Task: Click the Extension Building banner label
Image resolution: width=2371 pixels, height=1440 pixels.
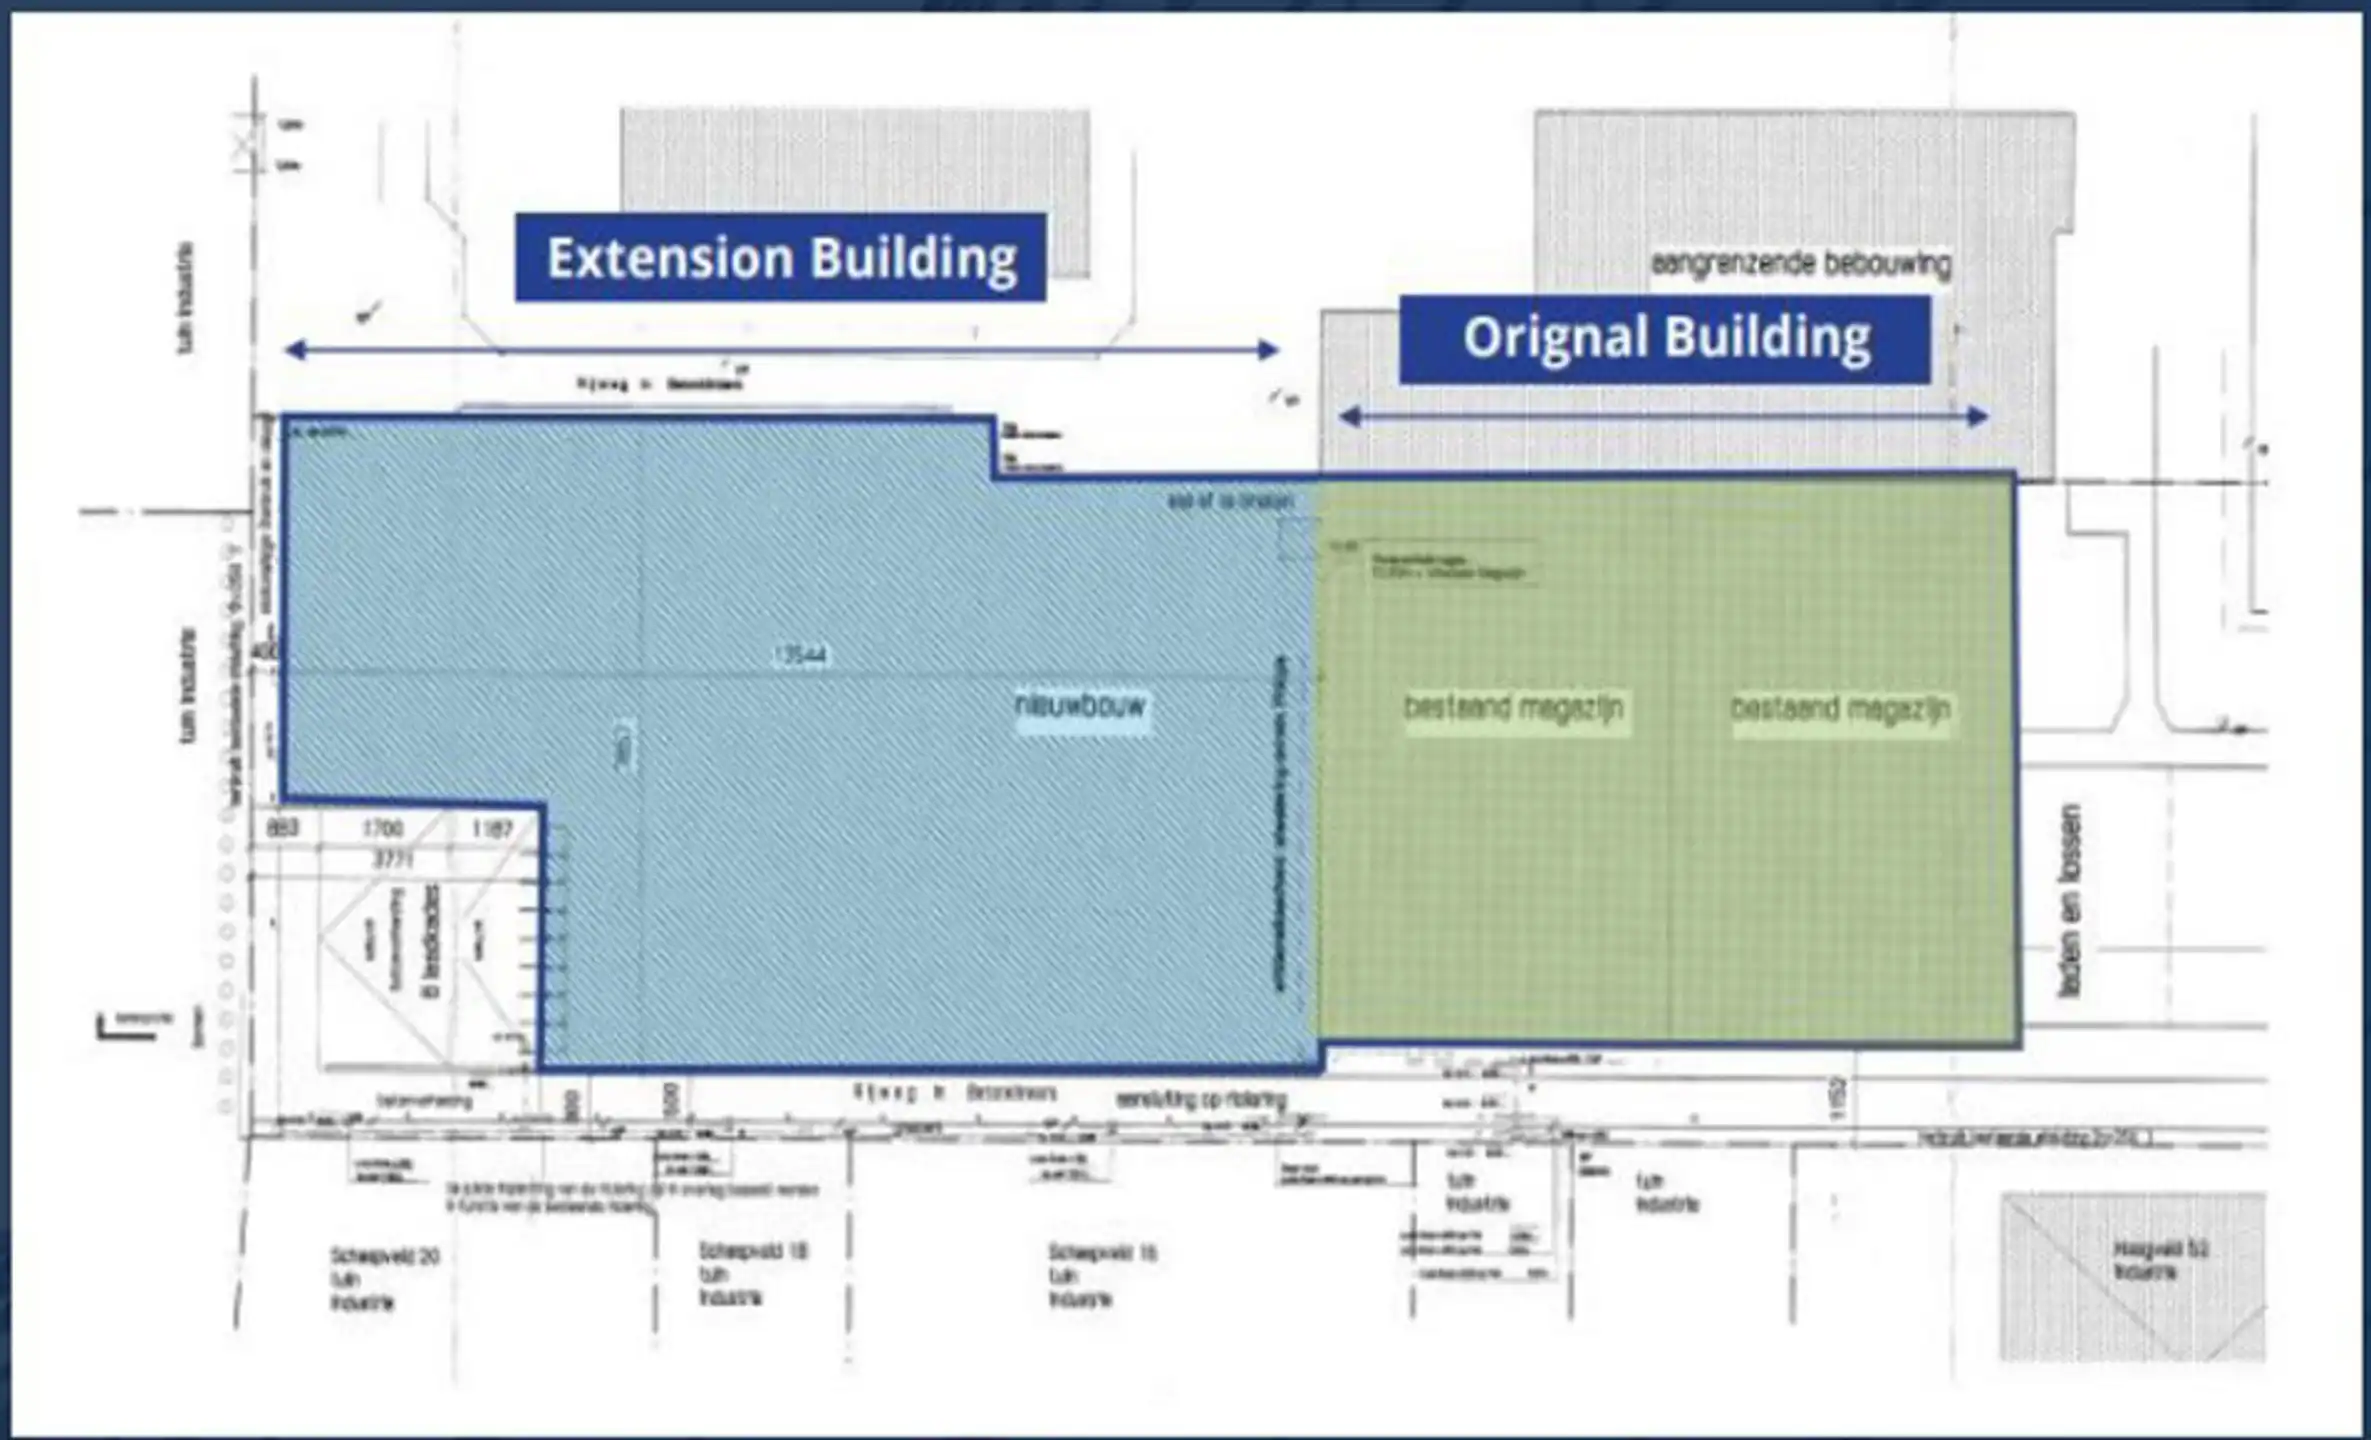Action: coord(780,258)
